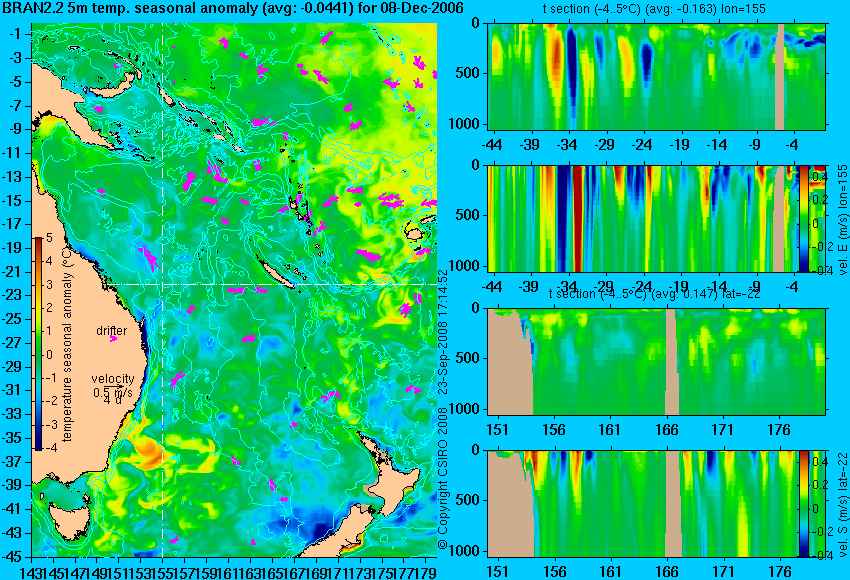Click the 'vel. S (m/s) lat=-22' axis label
The image size is (850, 580).
pyautogui.click(x=843, y=505)
